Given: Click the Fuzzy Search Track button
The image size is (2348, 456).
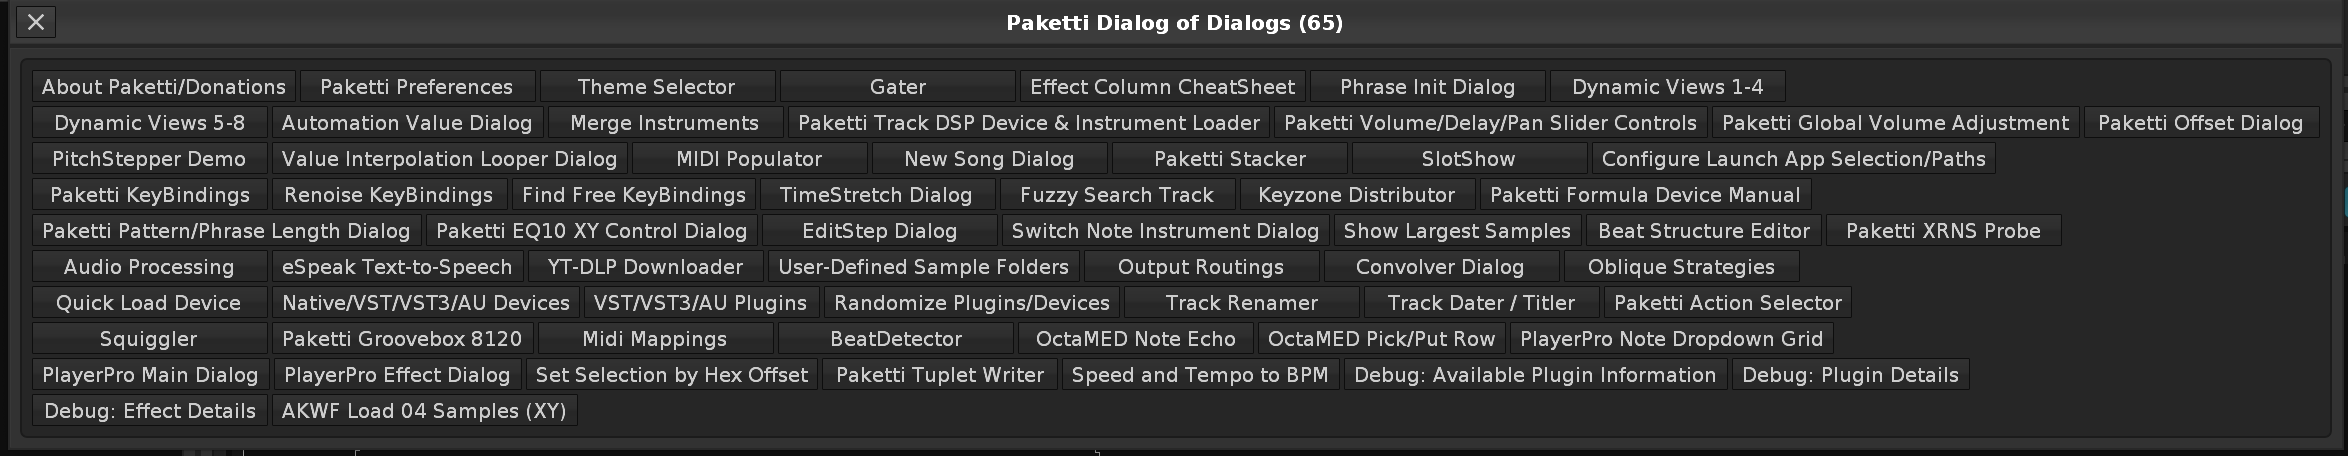Looking at the screenshot, I should pyautogui.click(x=1116, y=195).
